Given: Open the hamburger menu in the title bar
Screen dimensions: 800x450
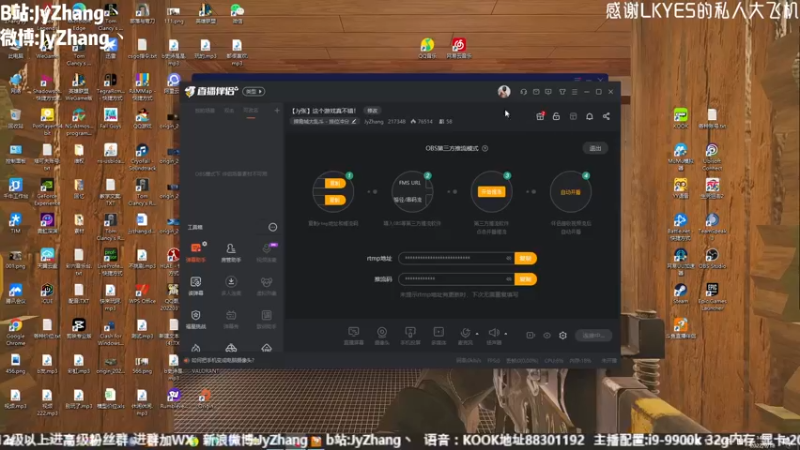Looking at the screenshot, I should [574, 92].
